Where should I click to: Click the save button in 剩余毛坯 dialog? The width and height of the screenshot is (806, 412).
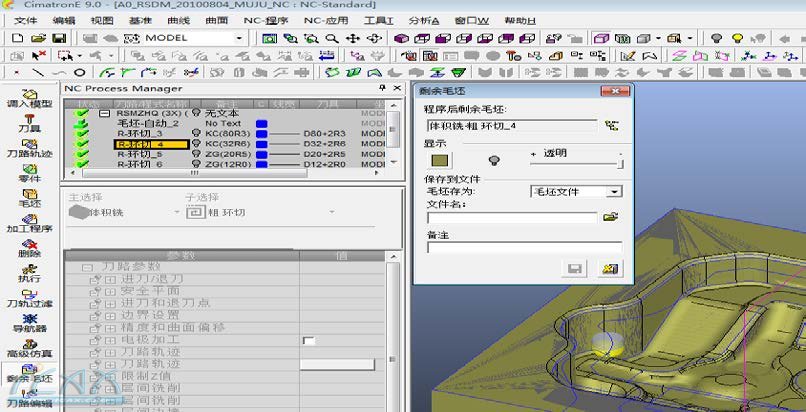click(x=575, y=269)
